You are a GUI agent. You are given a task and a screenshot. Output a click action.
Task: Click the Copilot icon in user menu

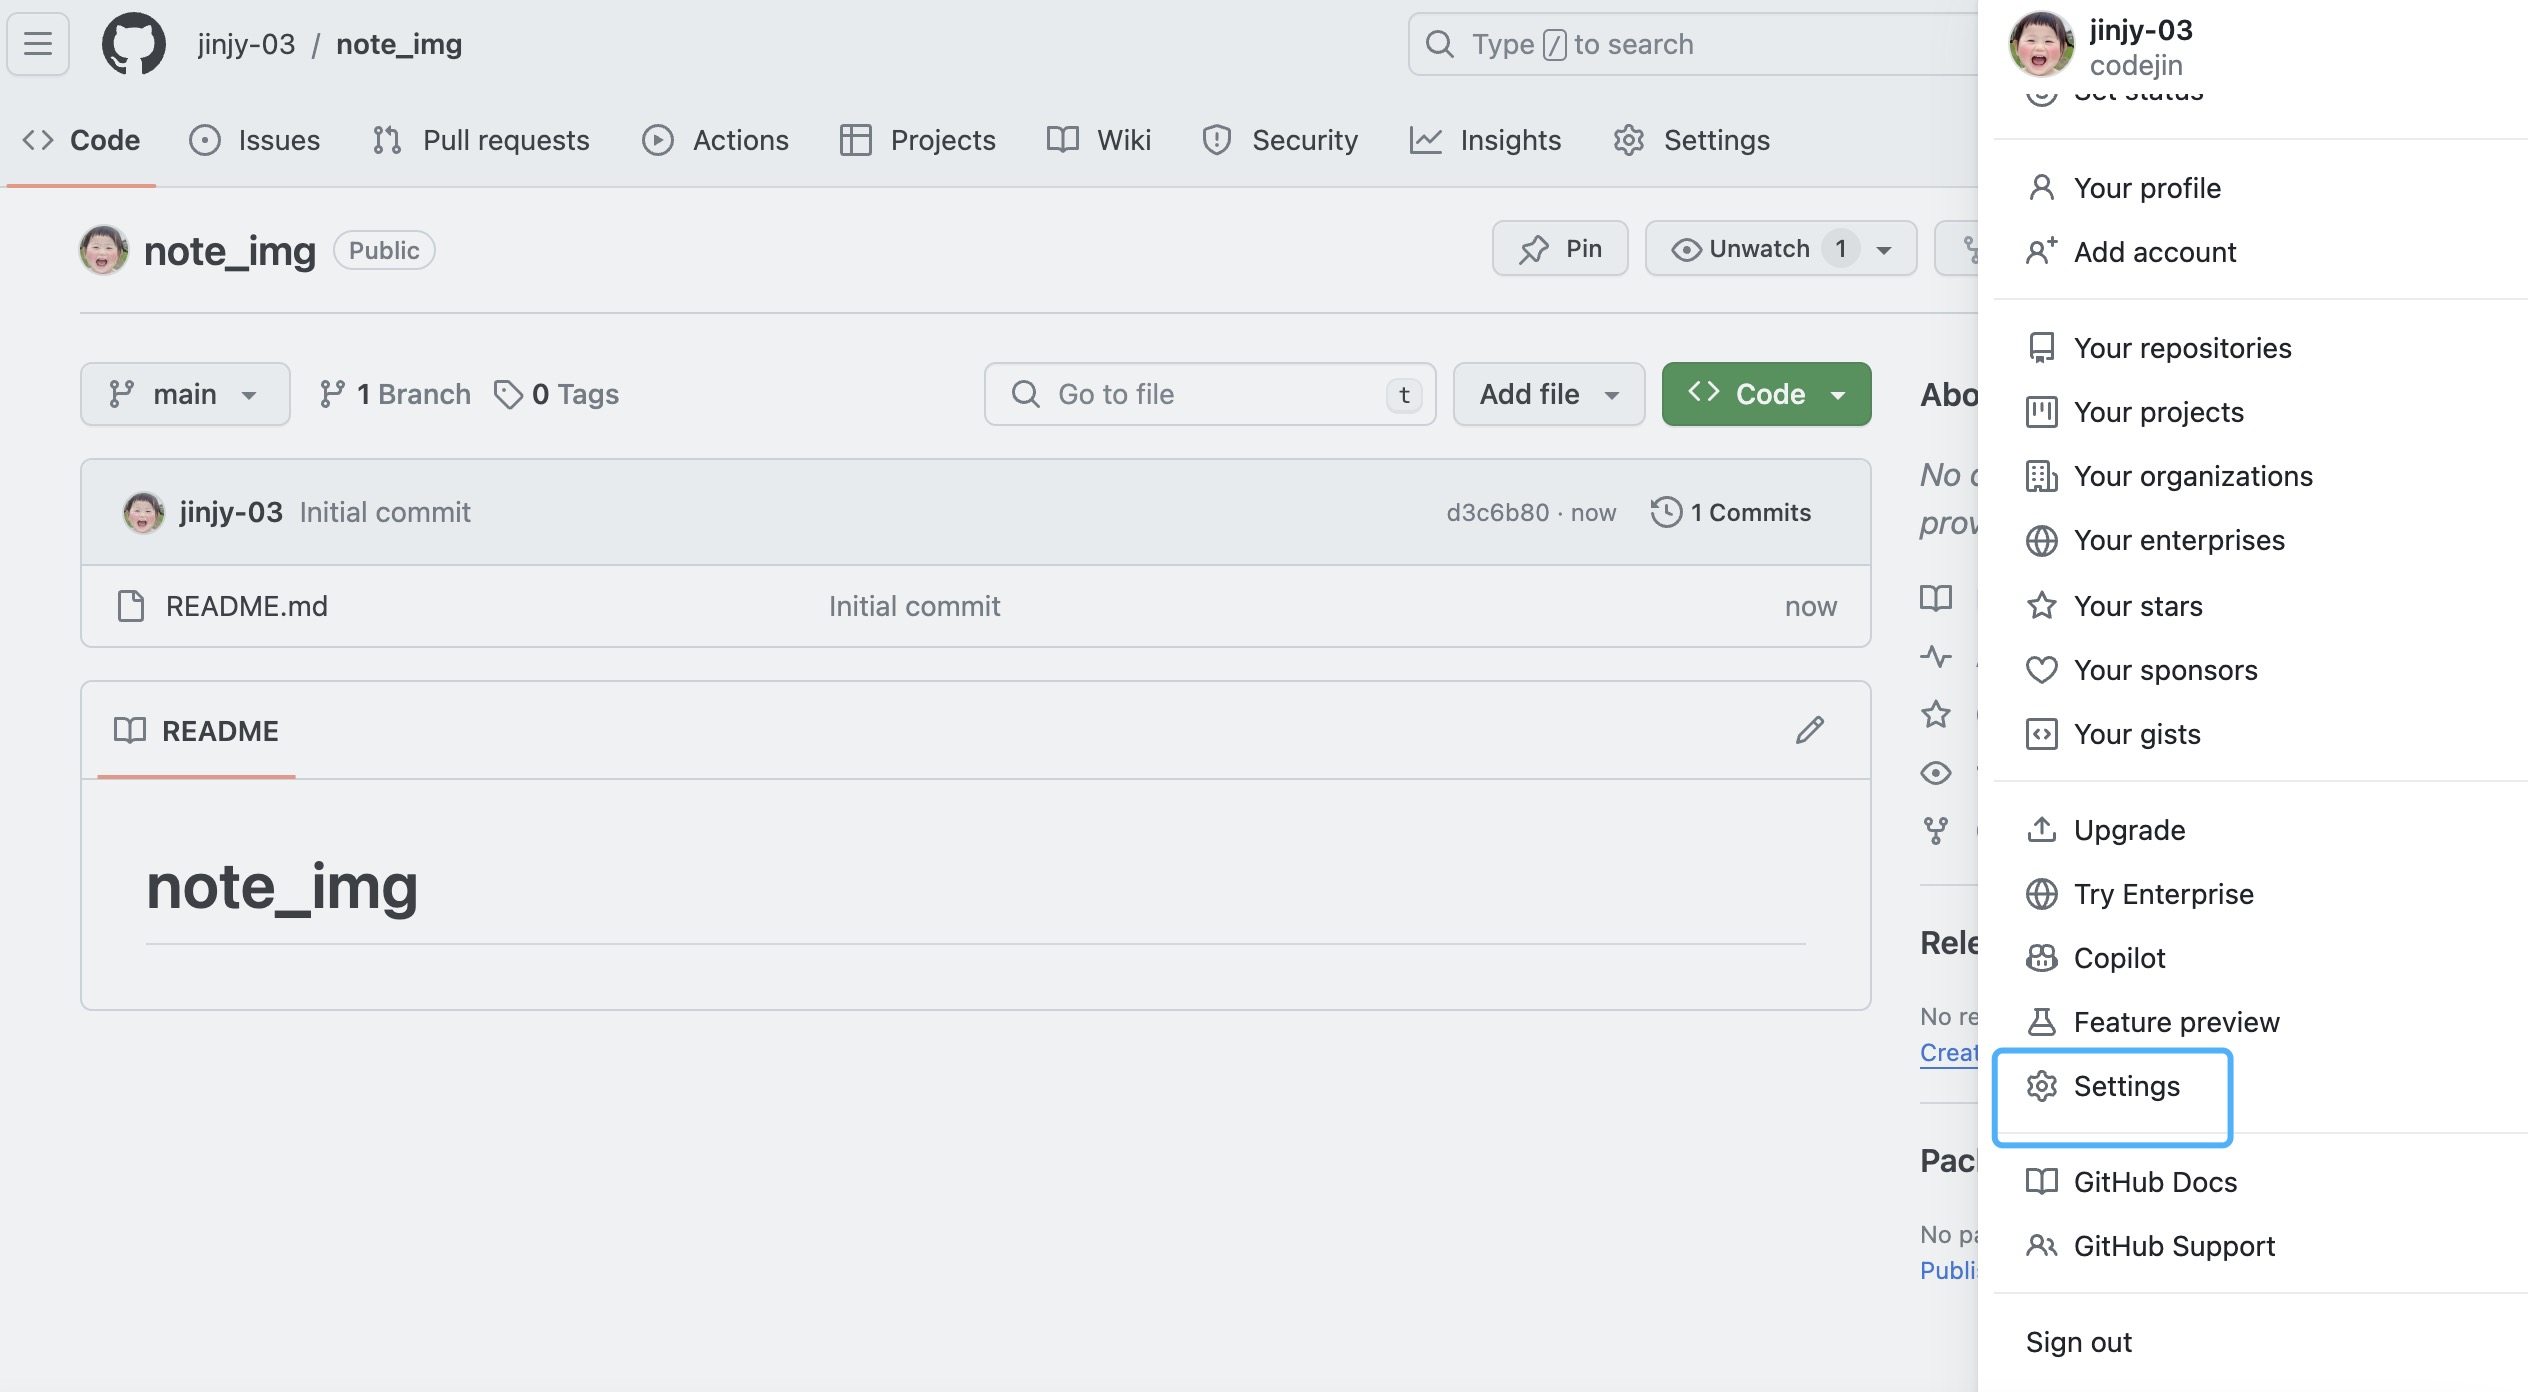2041,958
